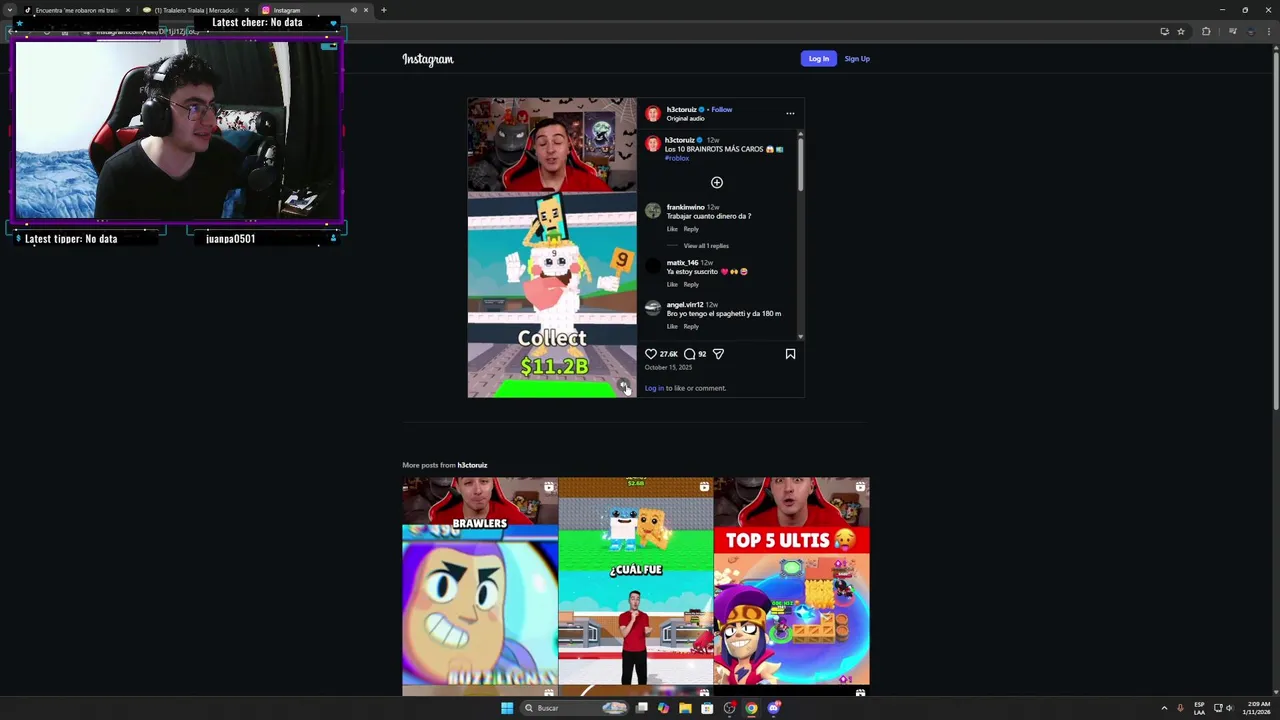Like the post with the heart icon

(651, 354)
